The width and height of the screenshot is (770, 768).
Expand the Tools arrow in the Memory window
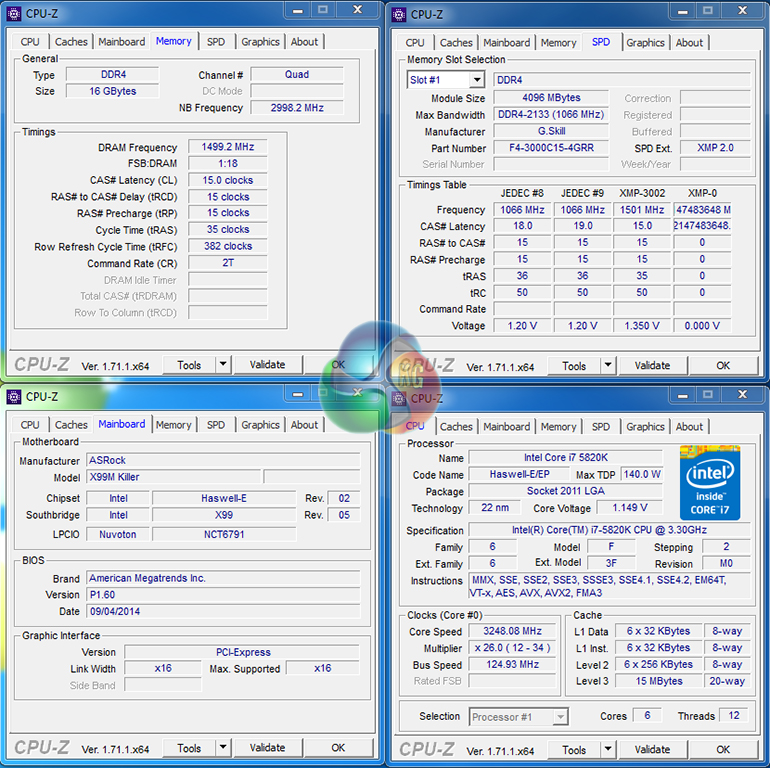[223, 365]
